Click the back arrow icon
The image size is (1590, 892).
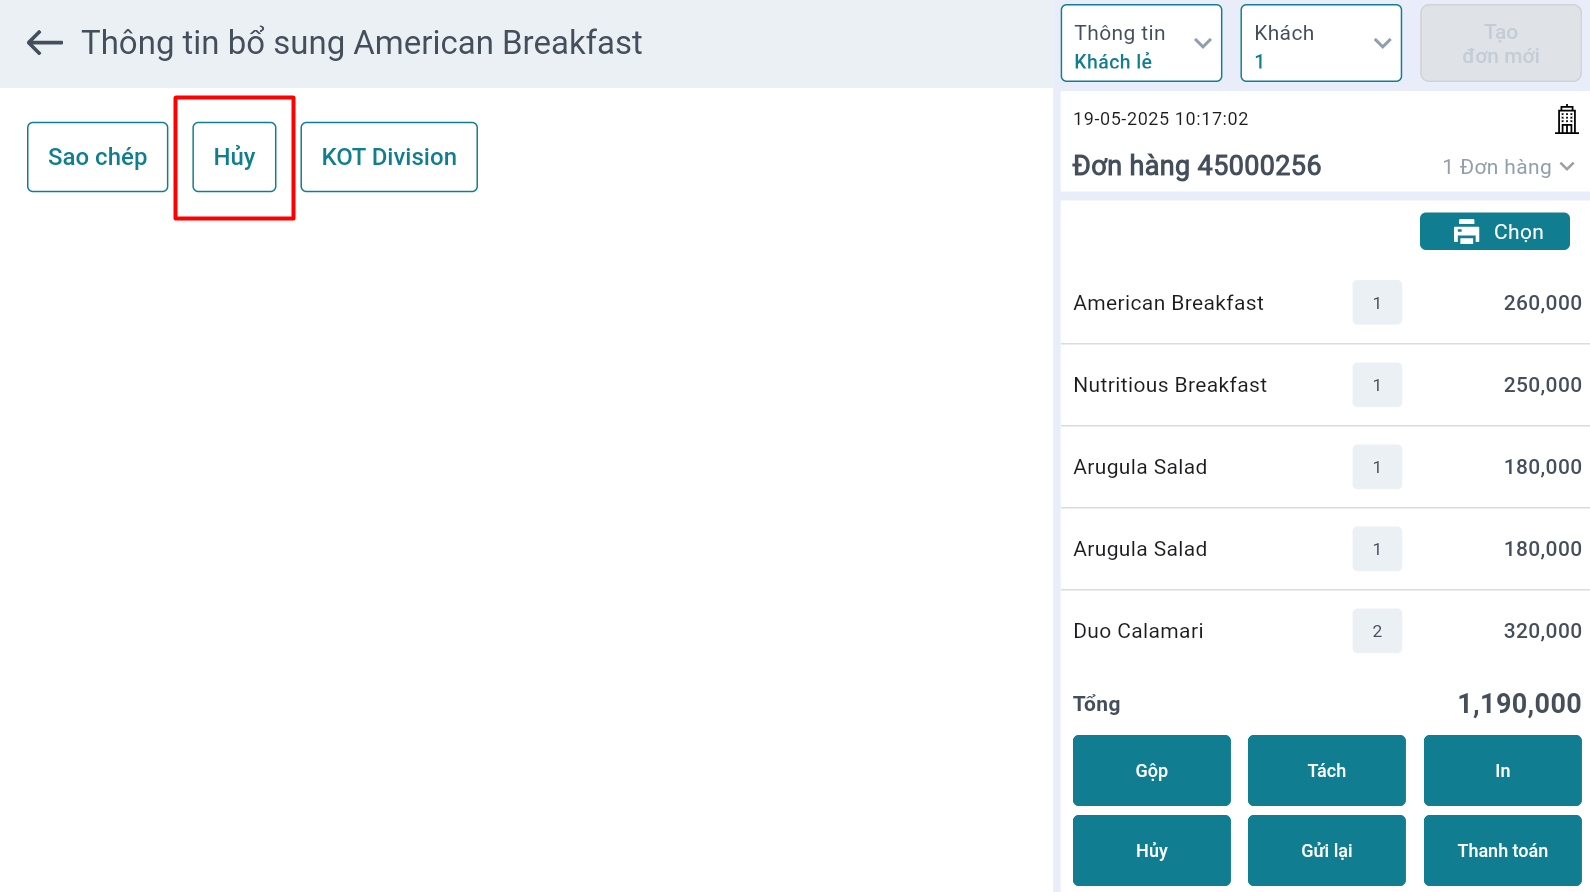click(x=45, y=43)
